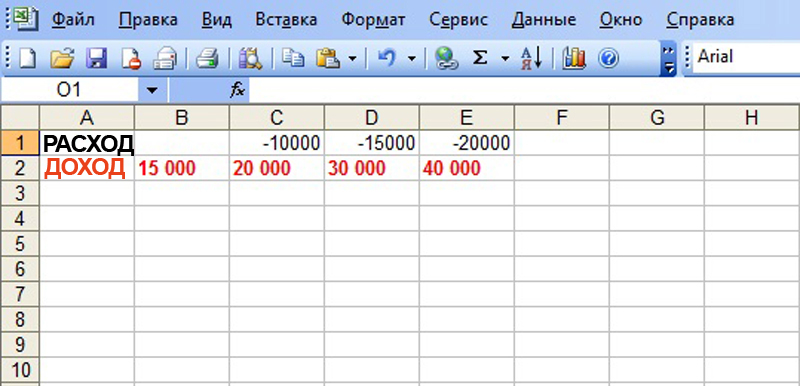The image size is (800, 386).
Task: Select the red cell with 20 000
Action: click(277, 168)
